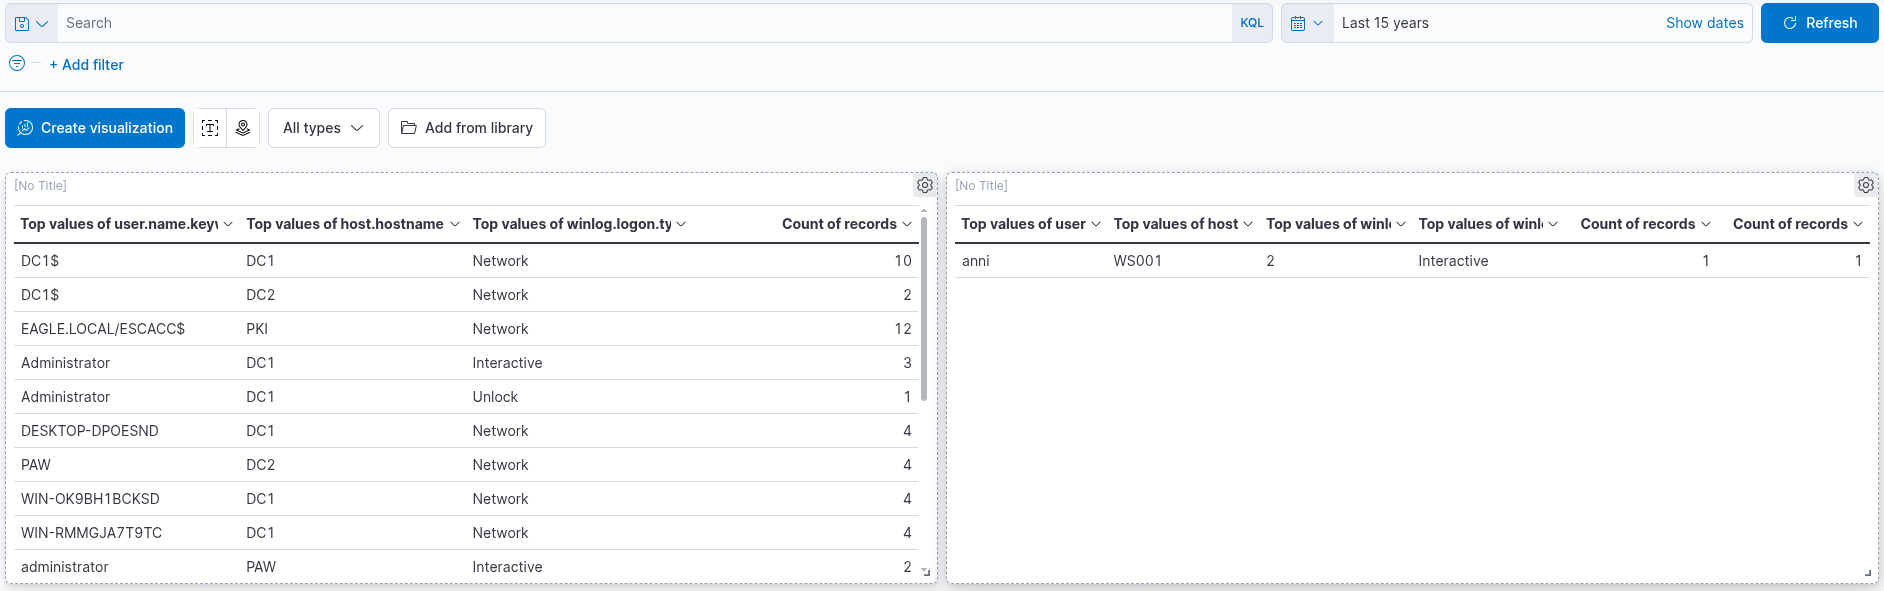Click the folder icon on Add from library
This screenshot has height=591, width=1884.
tap(408, 128)
